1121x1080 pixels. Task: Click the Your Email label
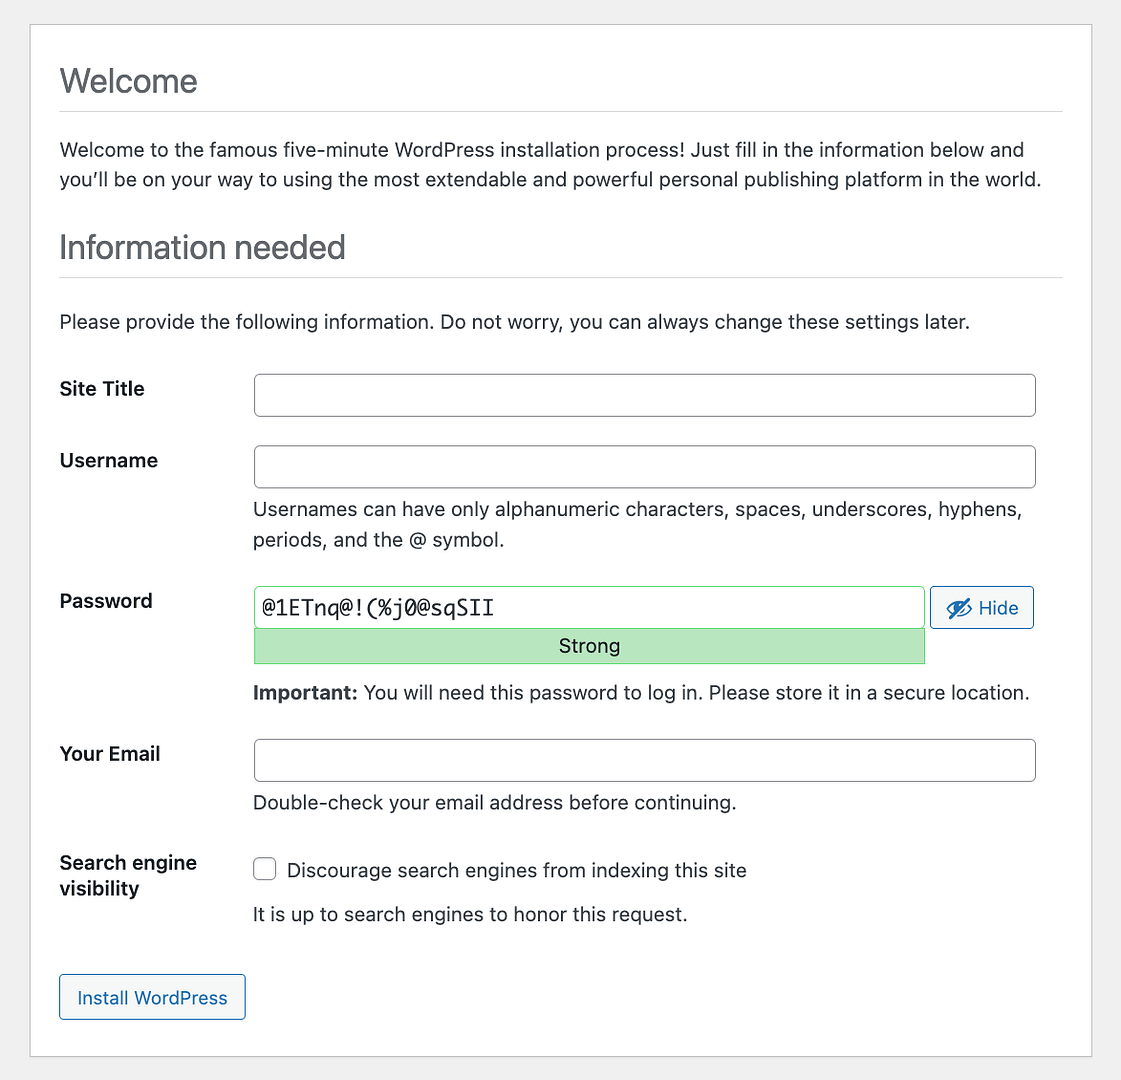(110, 754)
